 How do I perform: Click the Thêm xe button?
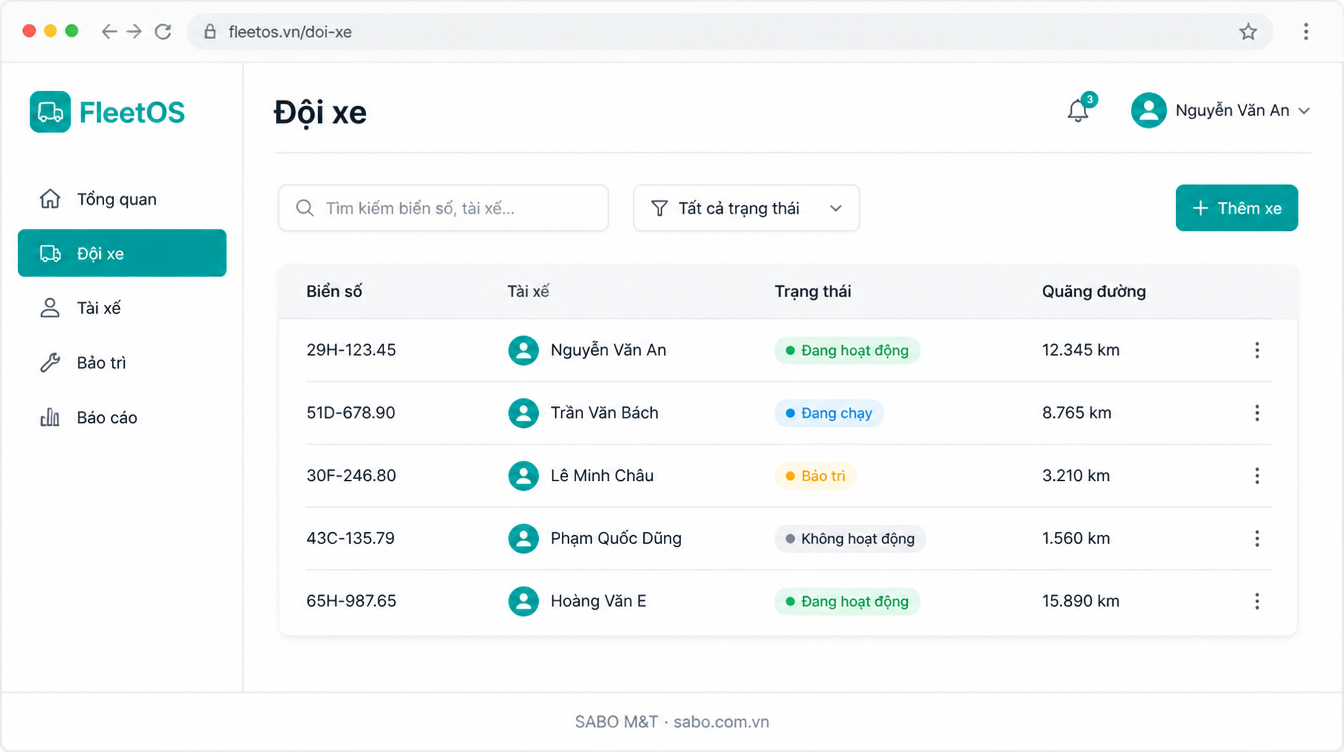point(1236,208)
